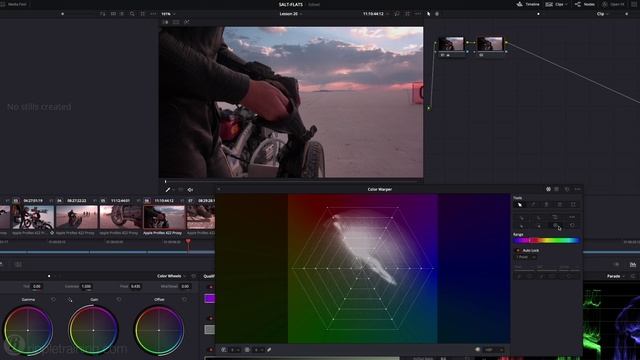This screenshot has width=640, height=360.
Task: Open the Point dropdown below Auto Lock
Action: pyautogui.click(x=526, y=257)
